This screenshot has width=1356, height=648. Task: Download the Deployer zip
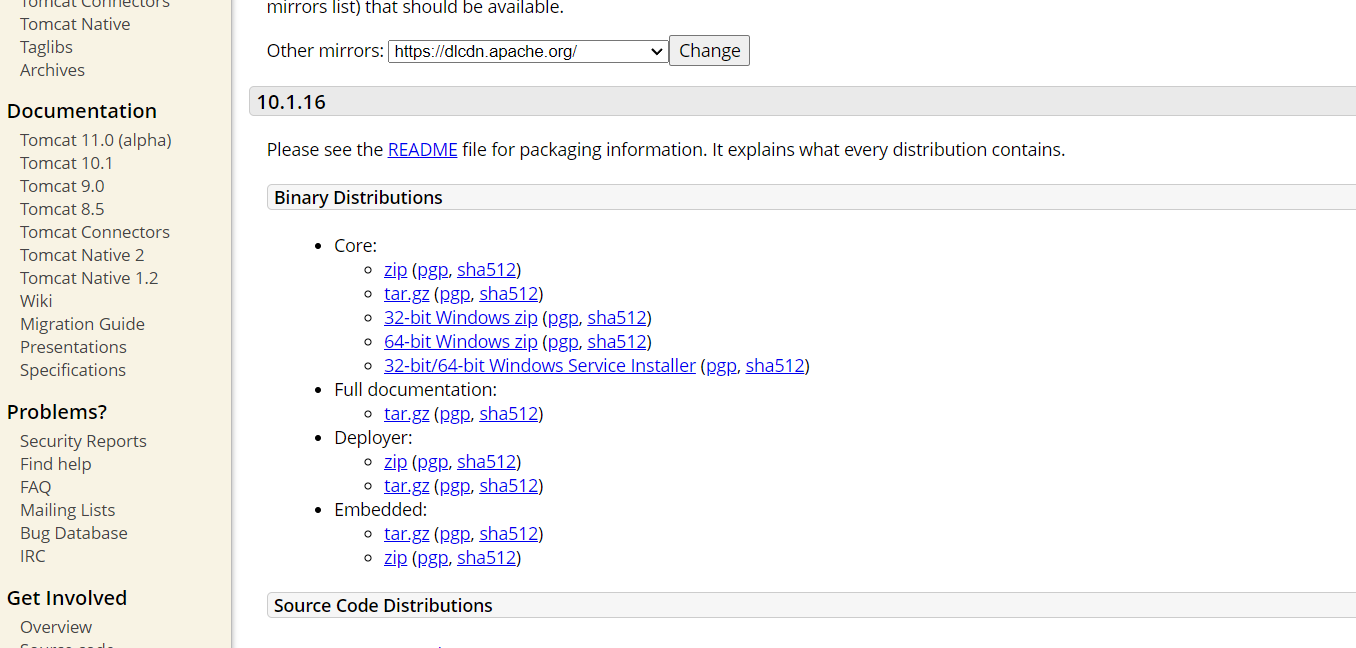[395, 462]
